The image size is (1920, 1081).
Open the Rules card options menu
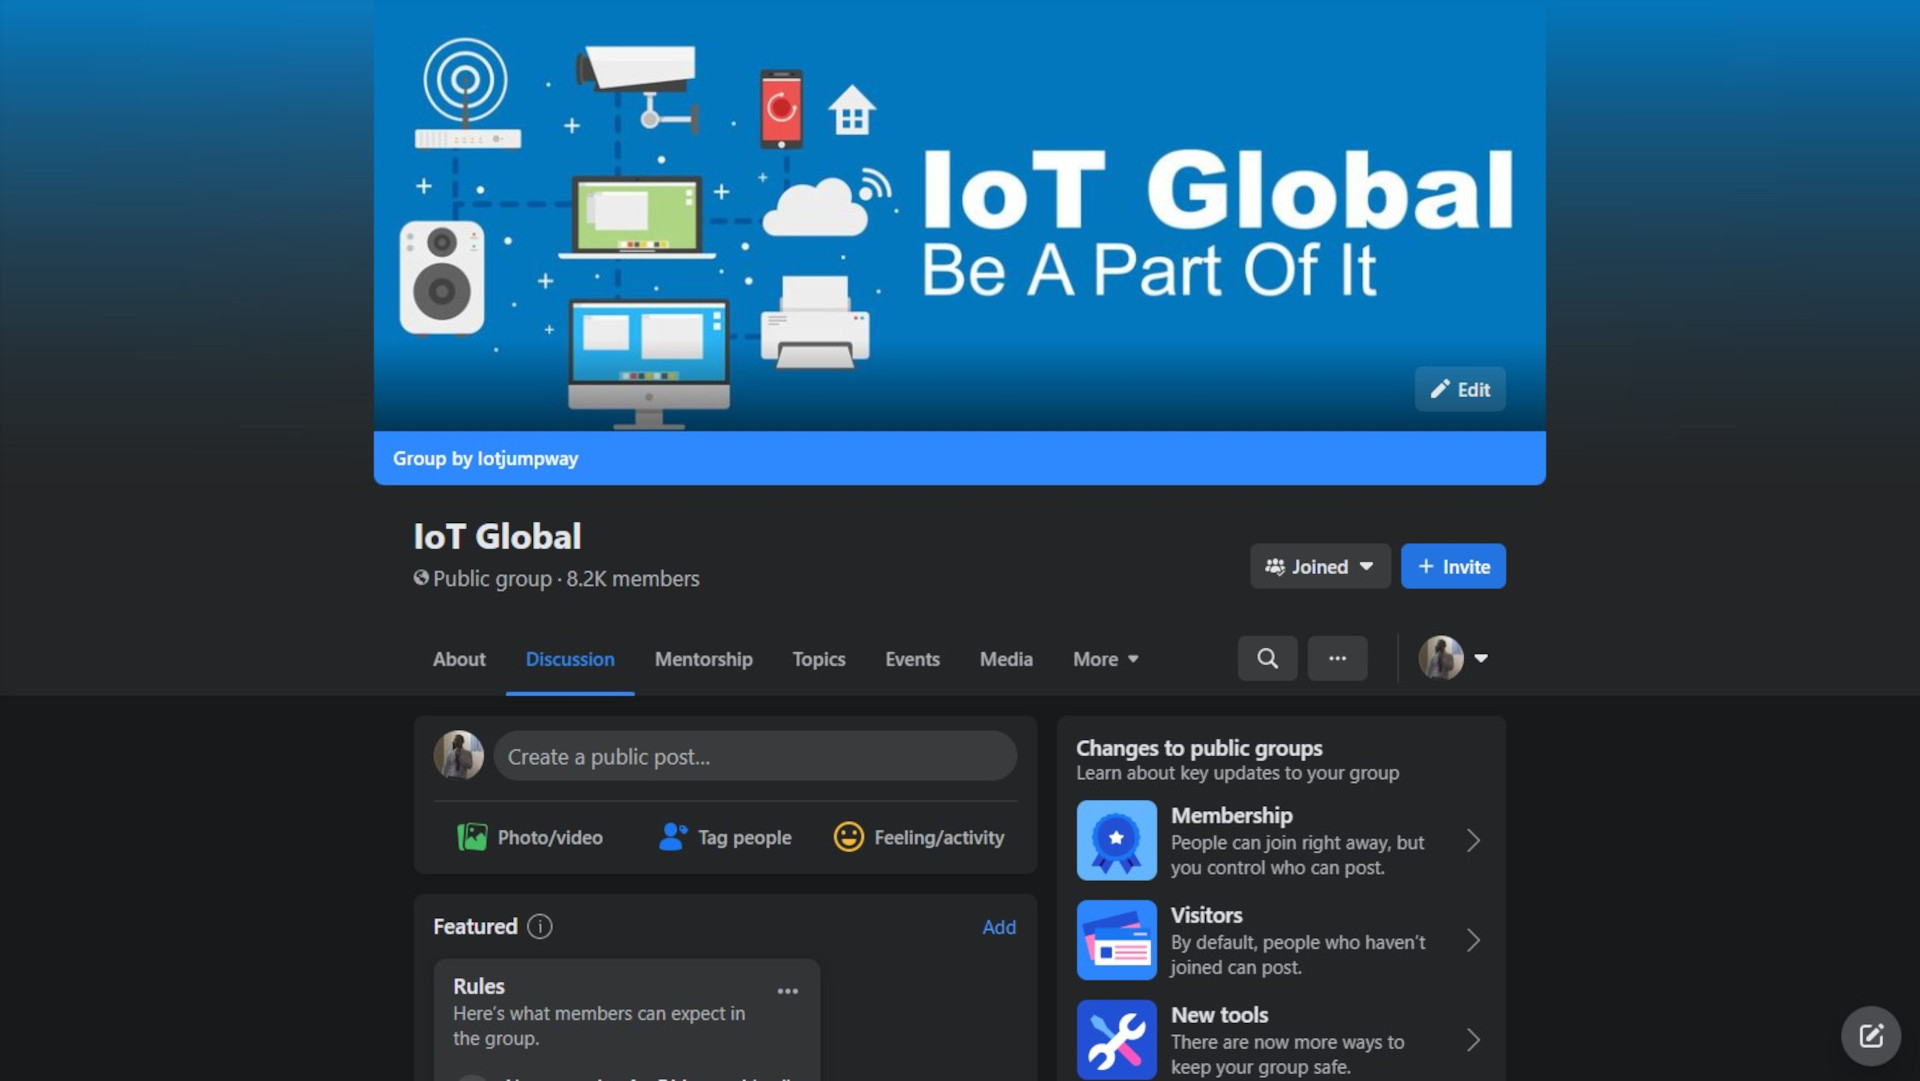788,991
